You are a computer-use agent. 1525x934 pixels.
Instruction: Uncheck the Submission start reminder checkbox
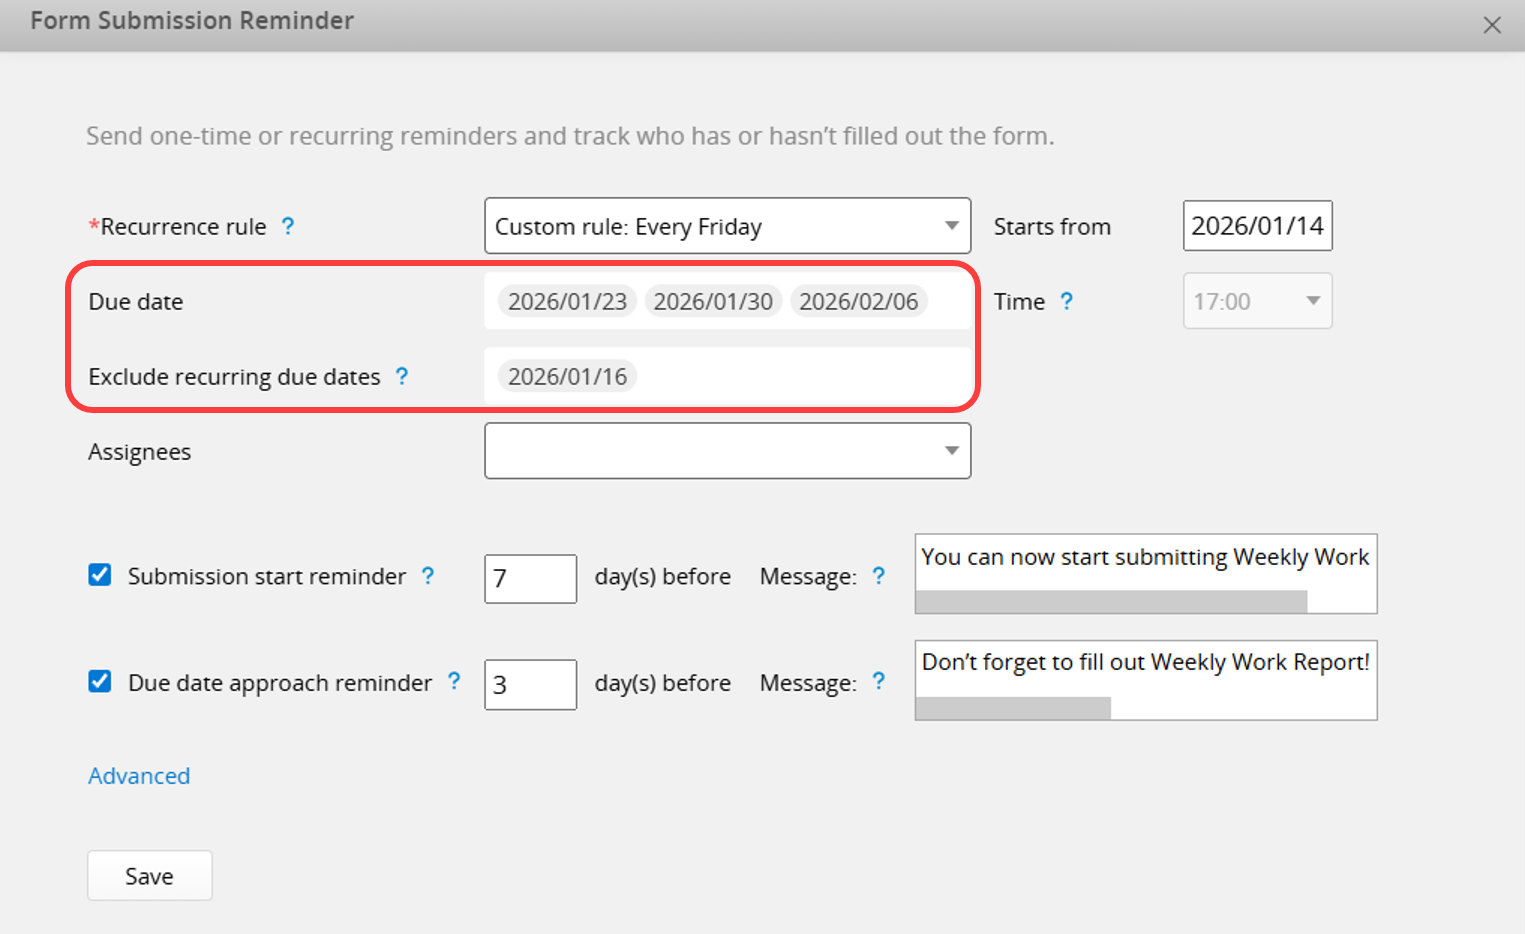pyautogui.click(x=100, y=575)
